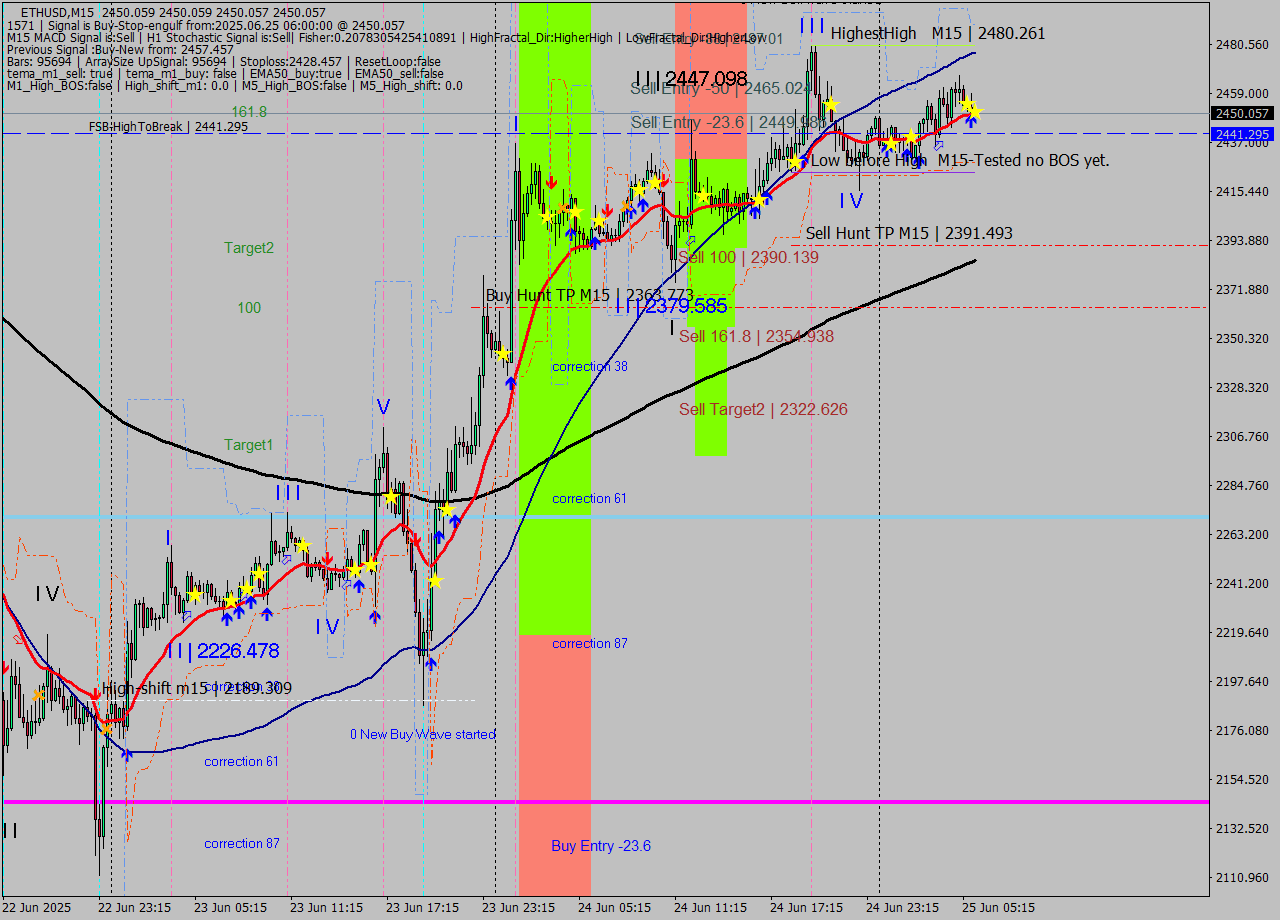Screen dimensions: 1280x920
Task: Select the orange marker at the 22 Jun 23:15 swing low
Action: pyautogui.click(x=106, y=730)
